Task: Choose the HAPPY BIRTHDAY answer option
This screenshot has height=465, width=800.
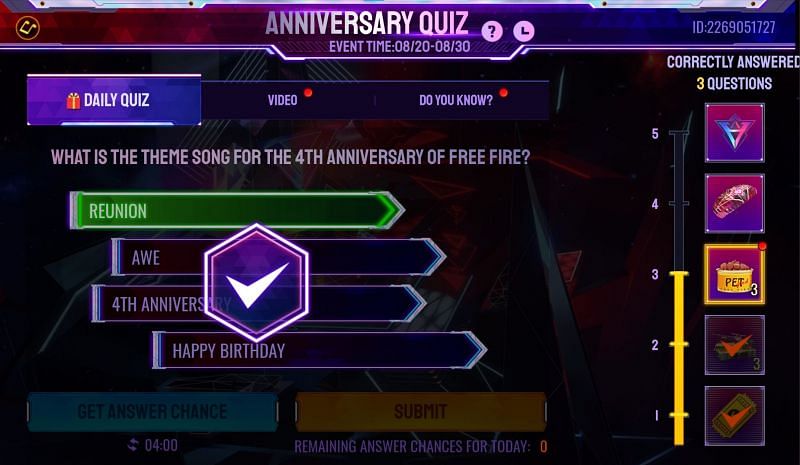Action: [320, 350]
